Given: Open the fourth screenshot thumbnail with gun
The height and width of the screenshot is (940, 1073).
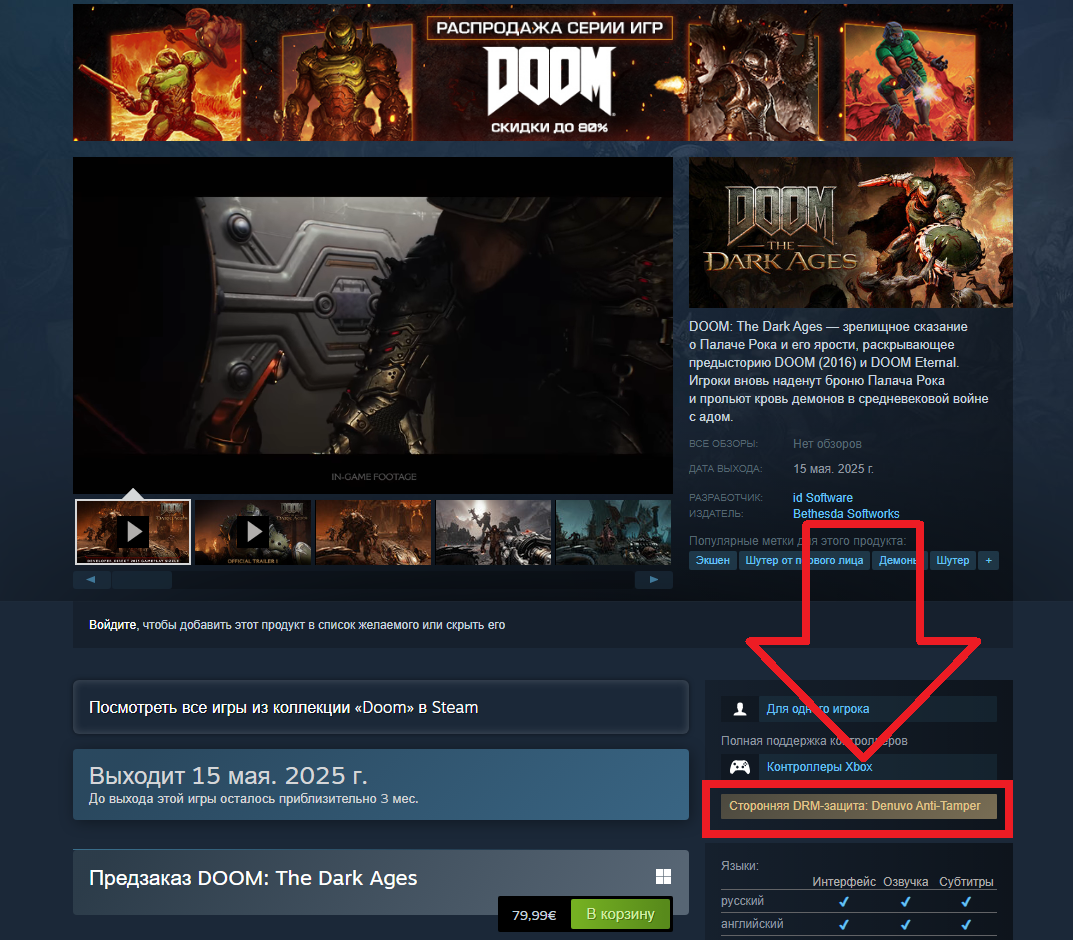Looking at the screenshot, I should tap(493, 532).
